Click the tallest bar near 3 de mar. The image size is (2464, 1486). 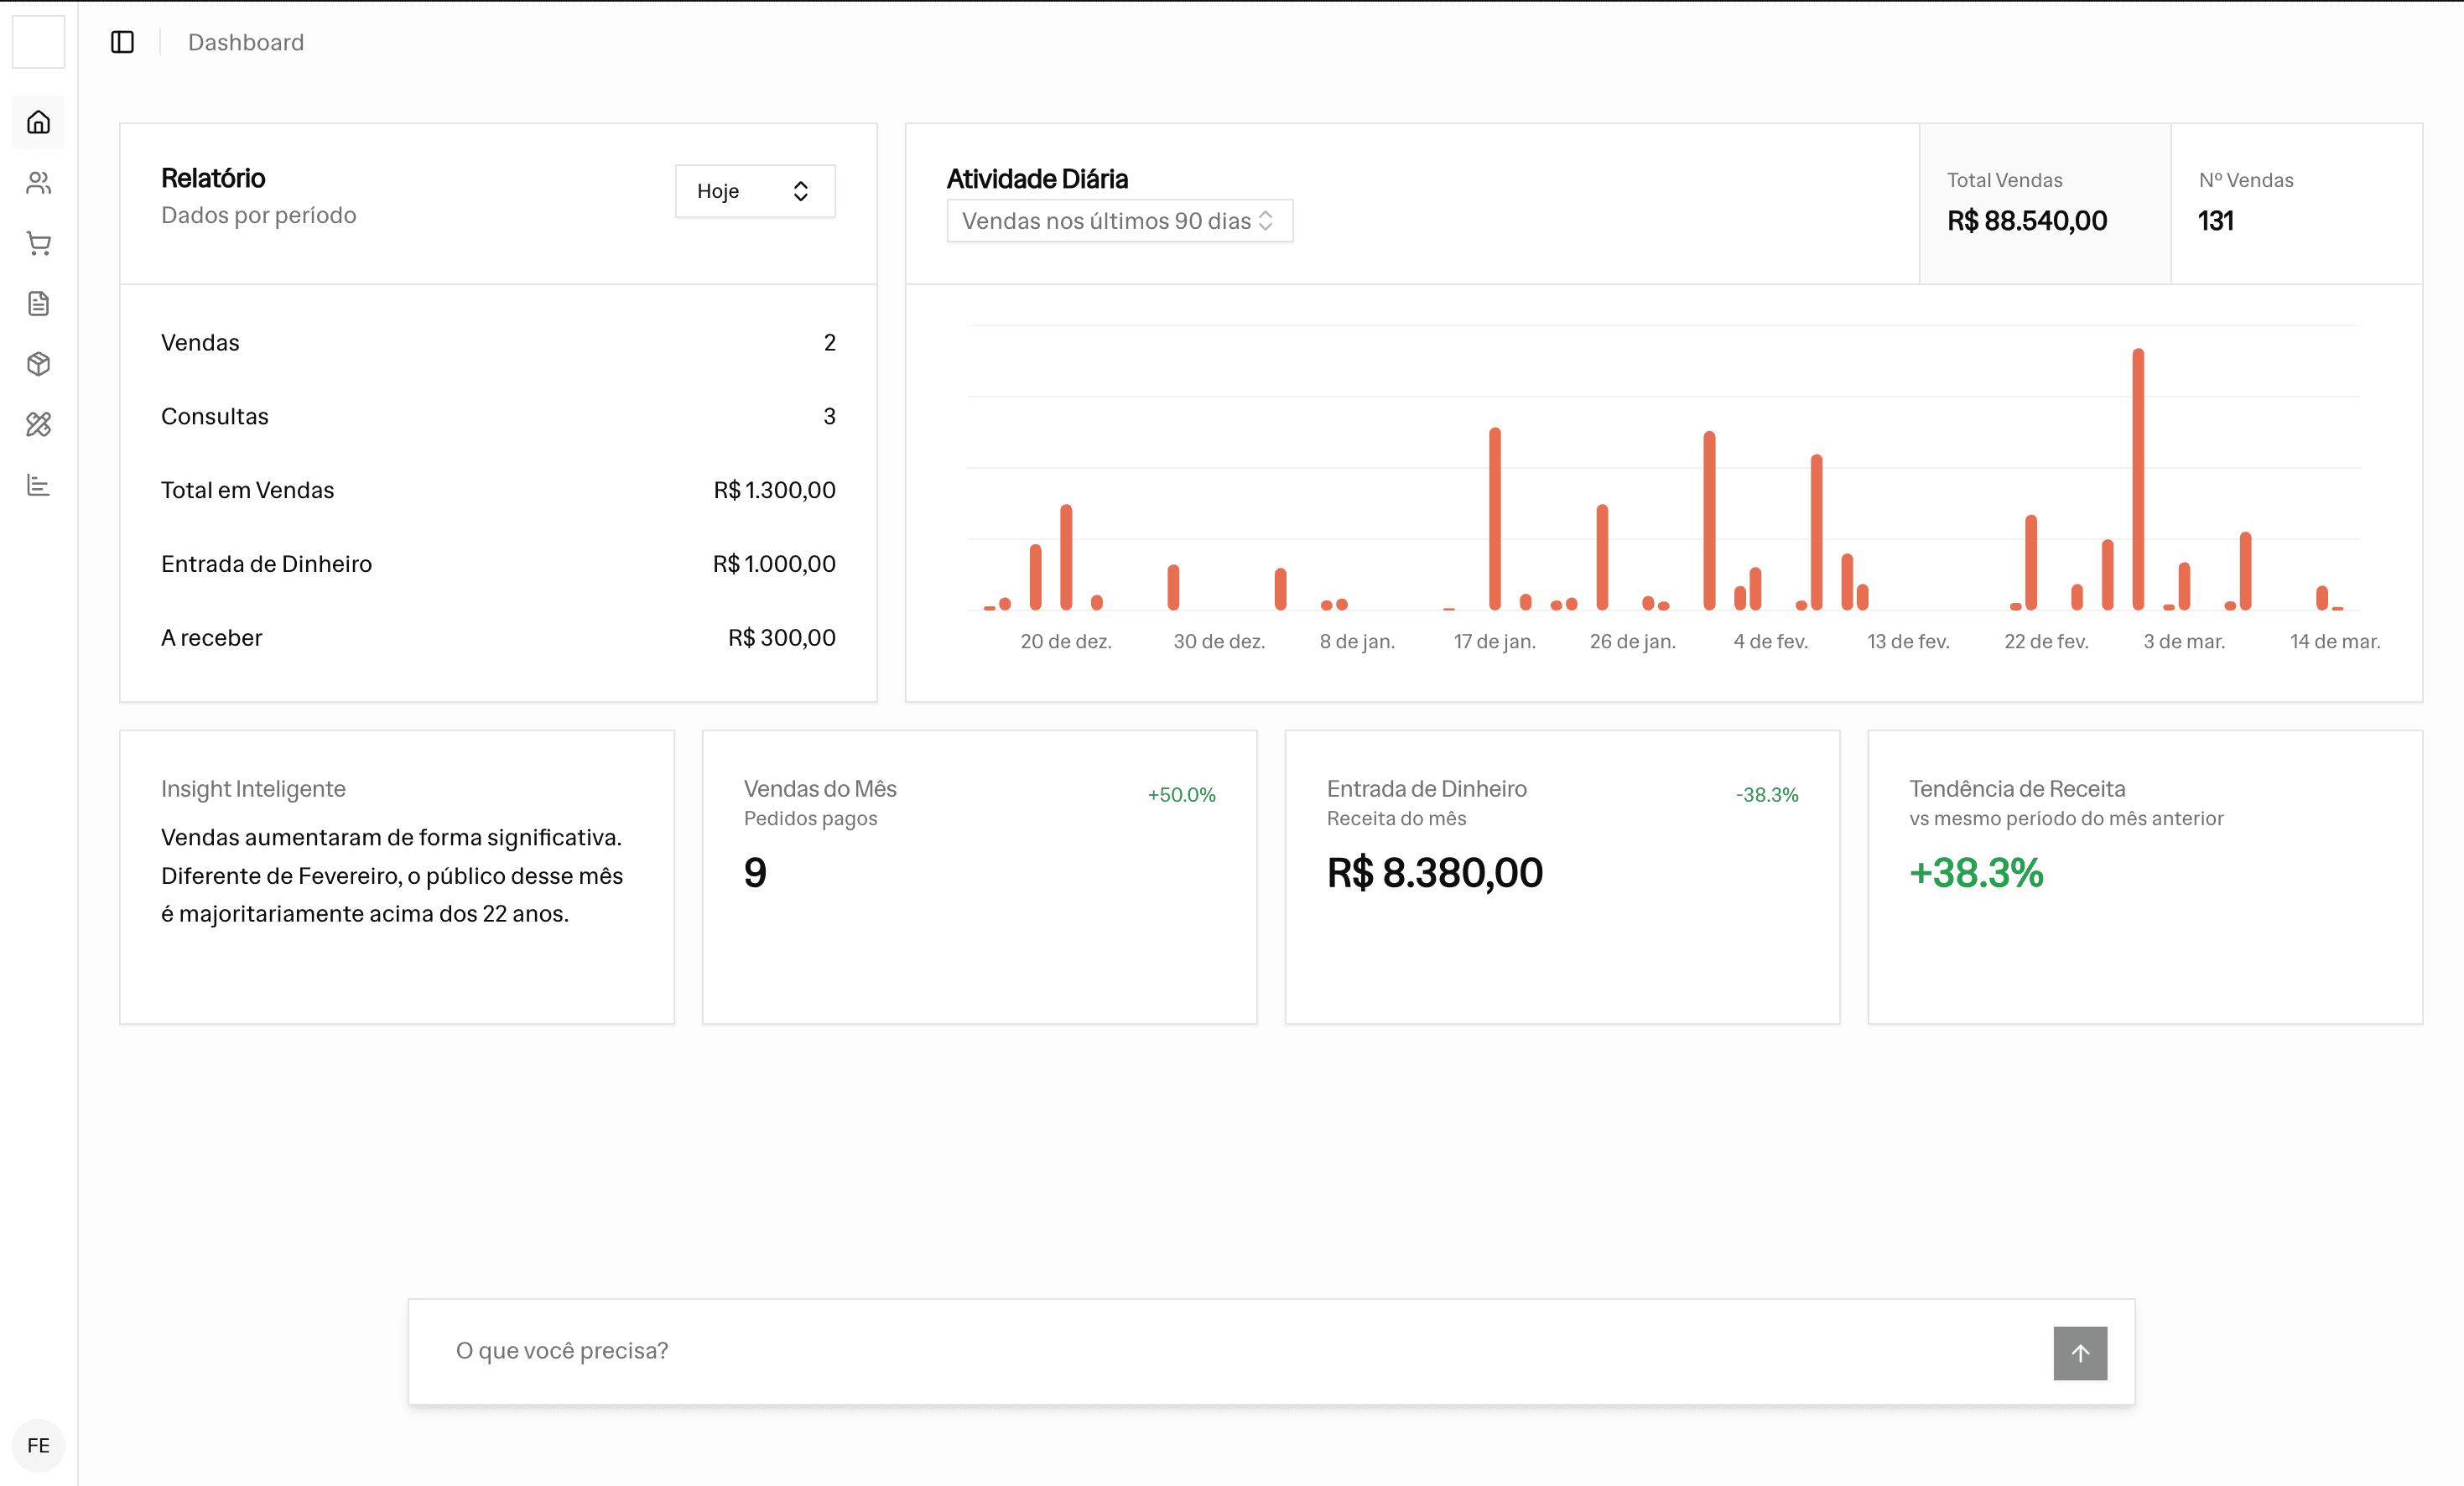2137,480
